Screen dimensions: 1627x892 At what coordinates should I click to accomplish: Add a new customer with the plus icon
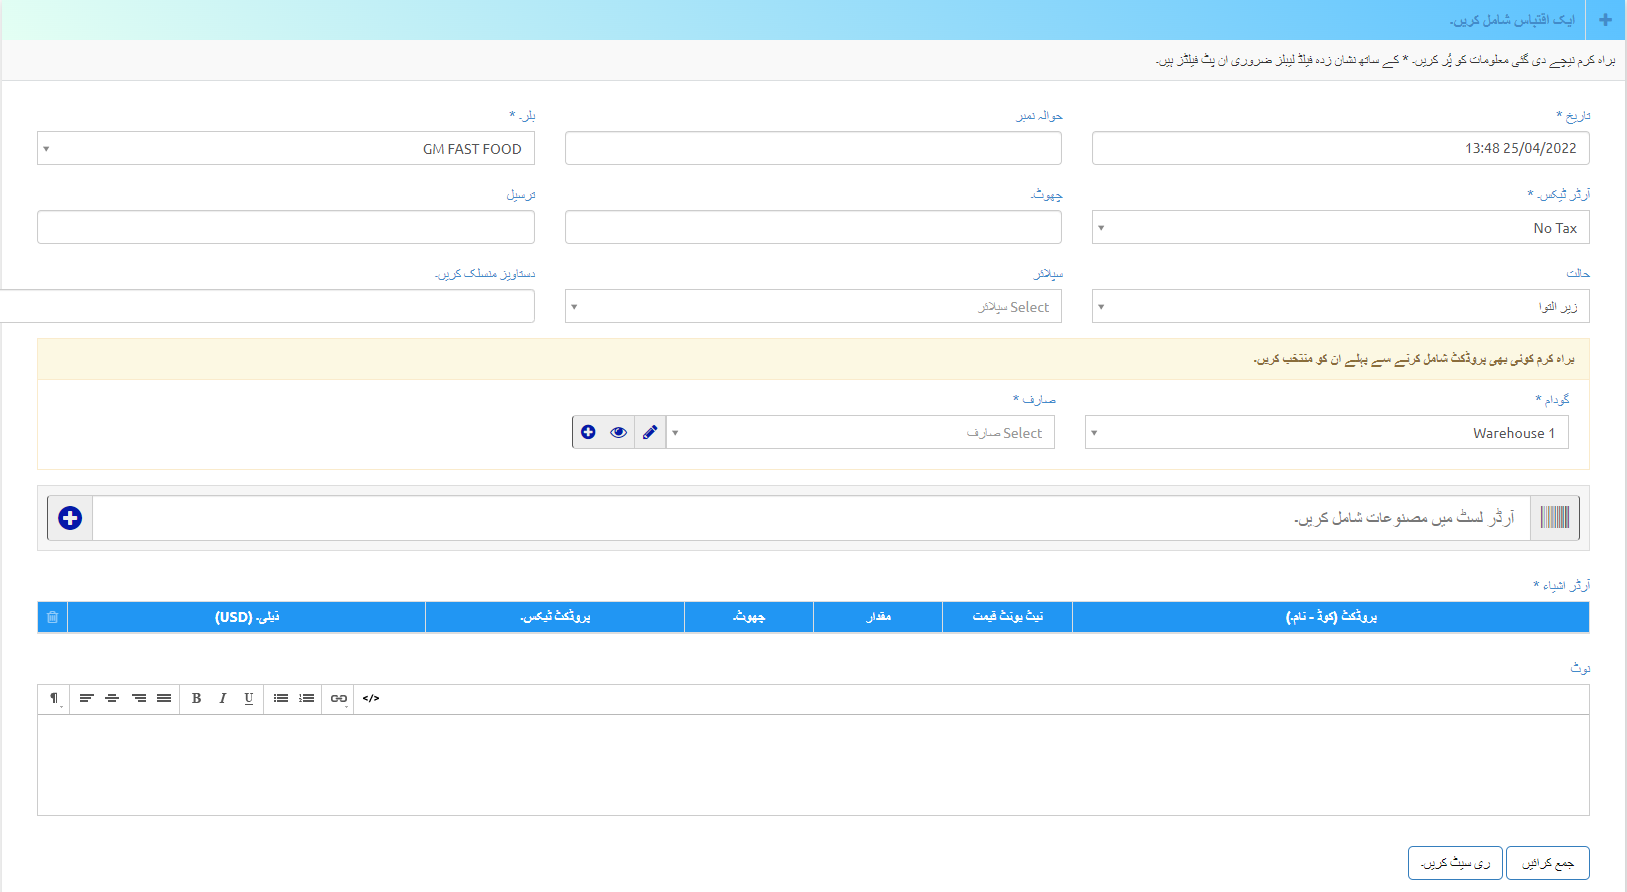[x=588, y=432]
